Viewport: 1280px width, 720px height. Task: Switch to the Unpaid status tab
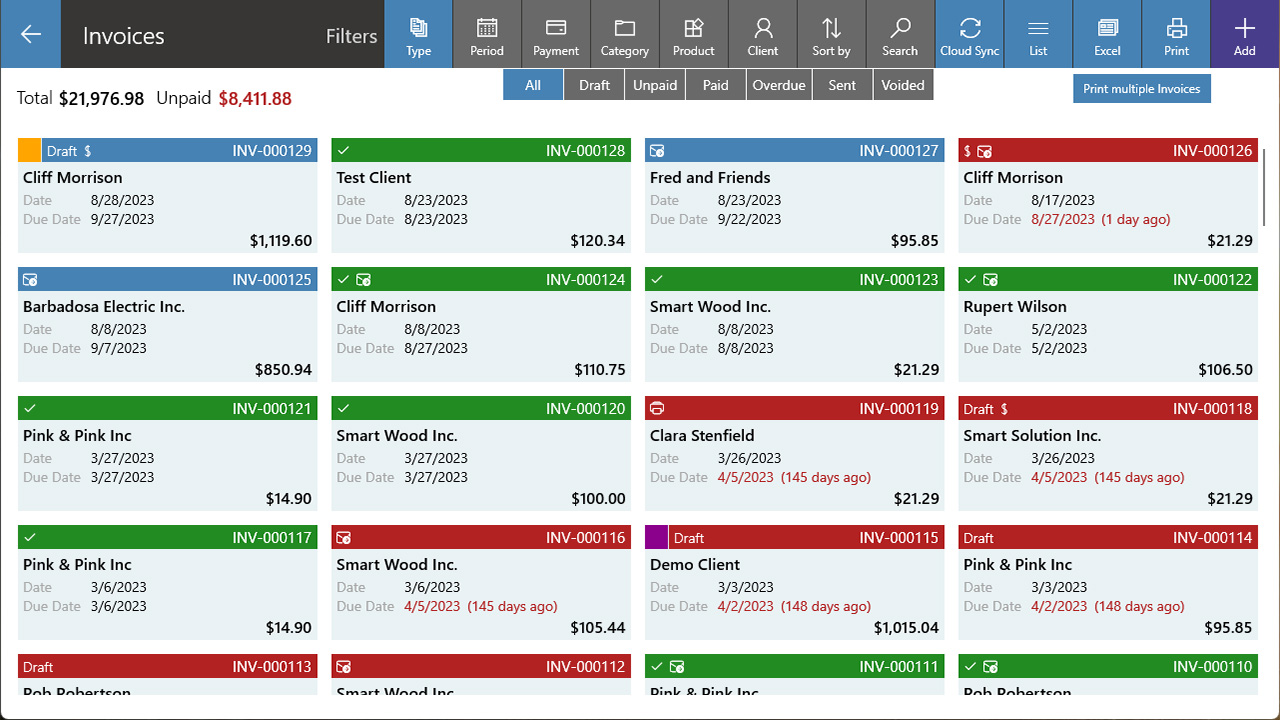click(x=655, y=85)
